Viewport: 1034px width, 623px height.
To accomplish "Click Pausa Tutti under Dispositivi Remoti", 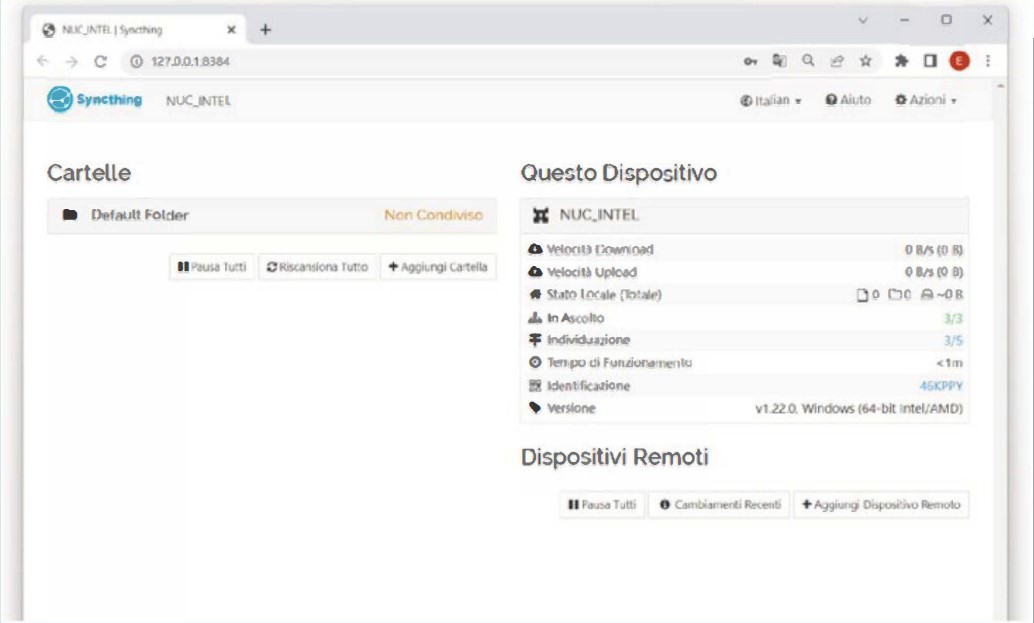I will pyautogui.click(x=602, y=504).
